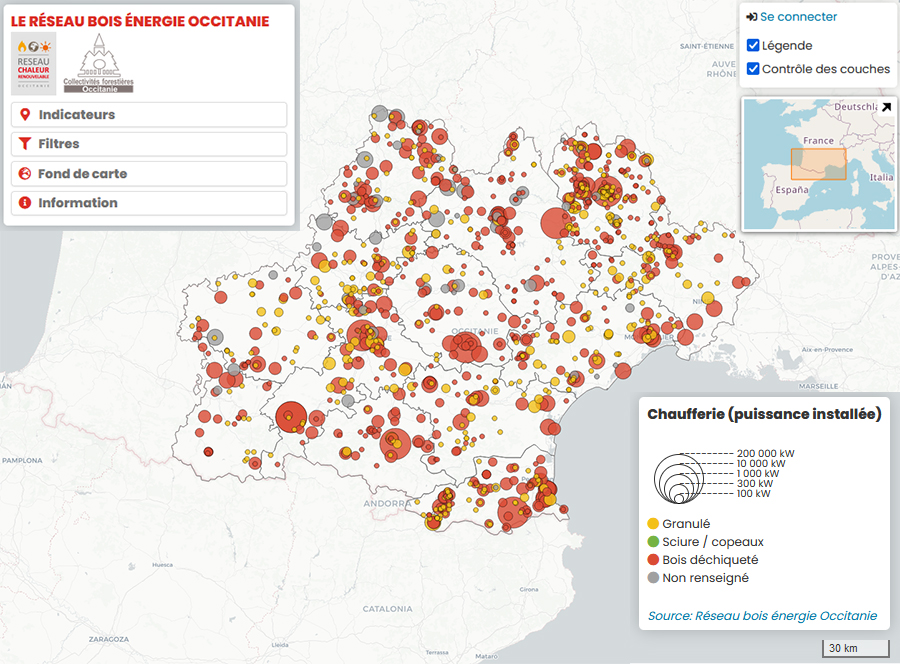
Task: Open the Réseau bois énergie Occitanie source link
Action: (x=762, y=616)
